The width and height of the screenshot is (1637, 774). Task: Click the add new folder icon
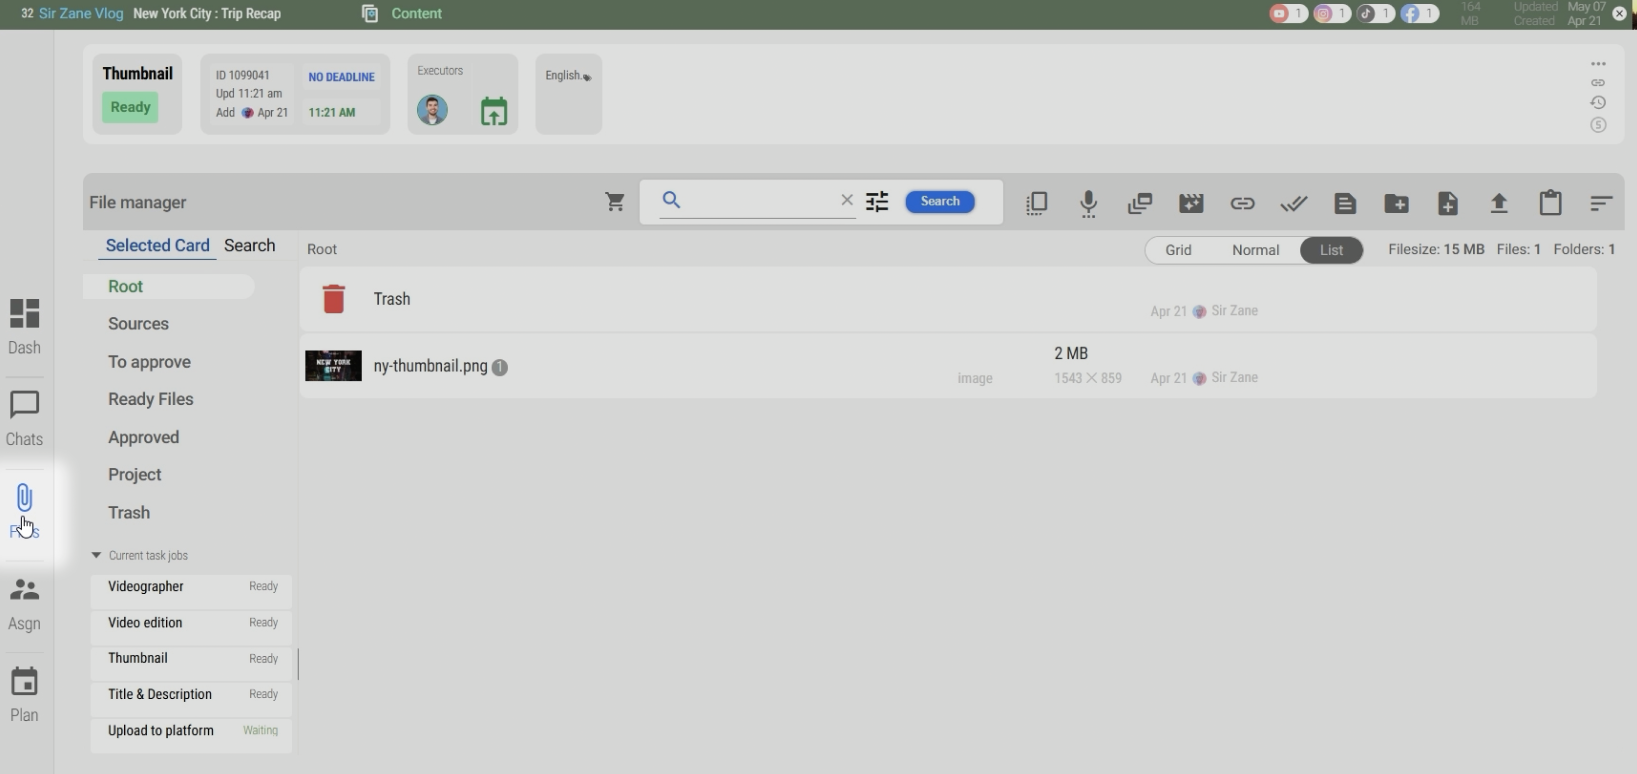(1396, 203)
